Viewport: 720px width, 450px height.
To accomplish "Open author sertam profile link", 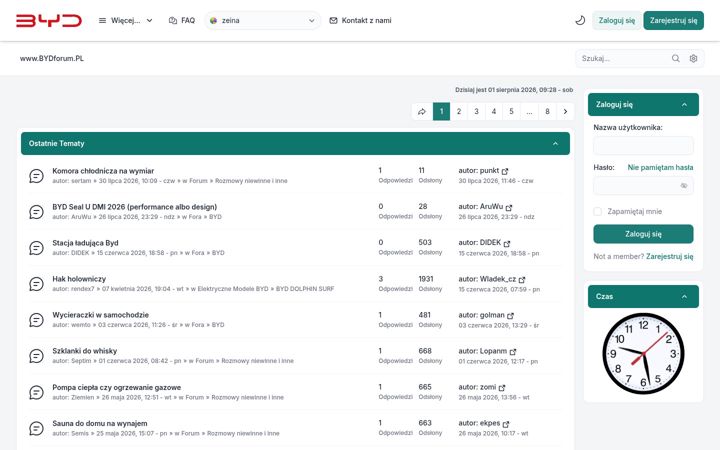I will [81, 181].
